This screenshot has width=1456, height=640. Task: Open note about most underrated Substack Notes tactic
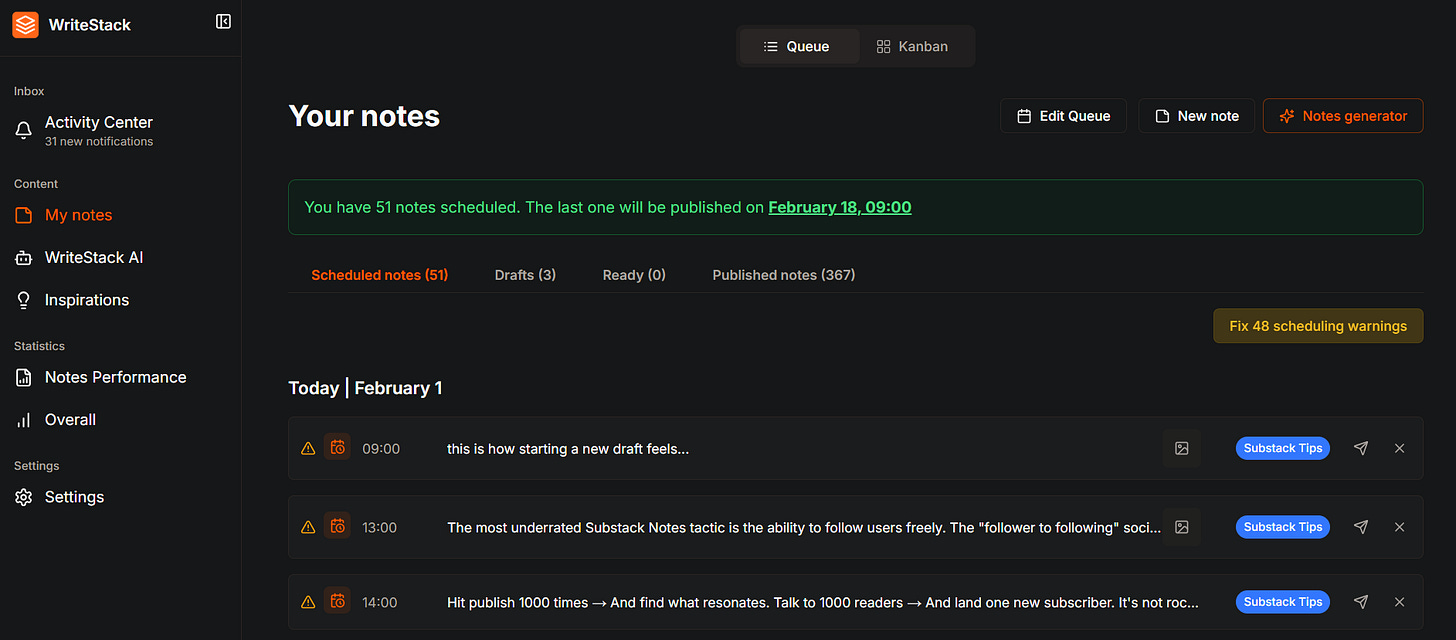click(x=804, y=527)
